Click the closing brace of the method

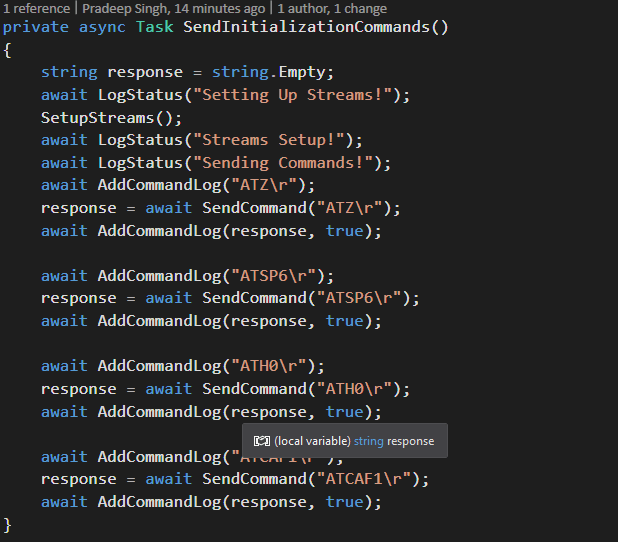coord(7,525)
